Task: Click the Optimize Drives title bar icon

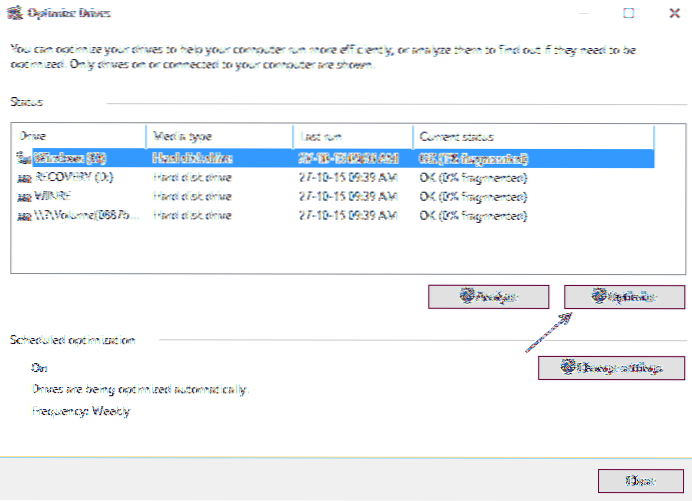Action: 17,14
